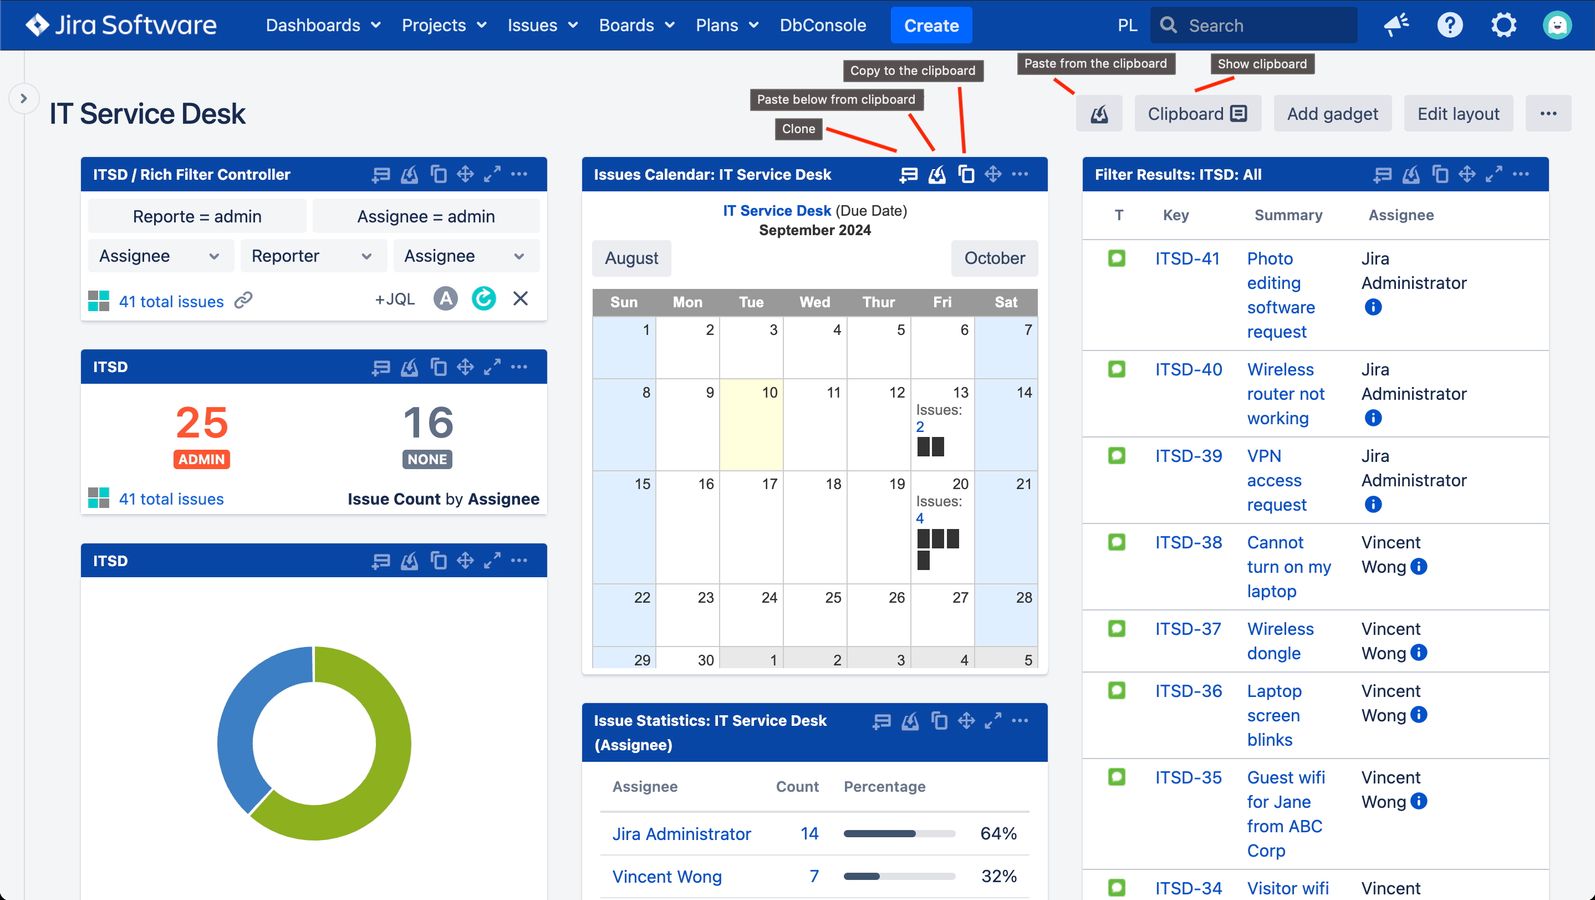
Task: Click the Add gadget button
Action: pyautogui.click(x=1332, y=114)
